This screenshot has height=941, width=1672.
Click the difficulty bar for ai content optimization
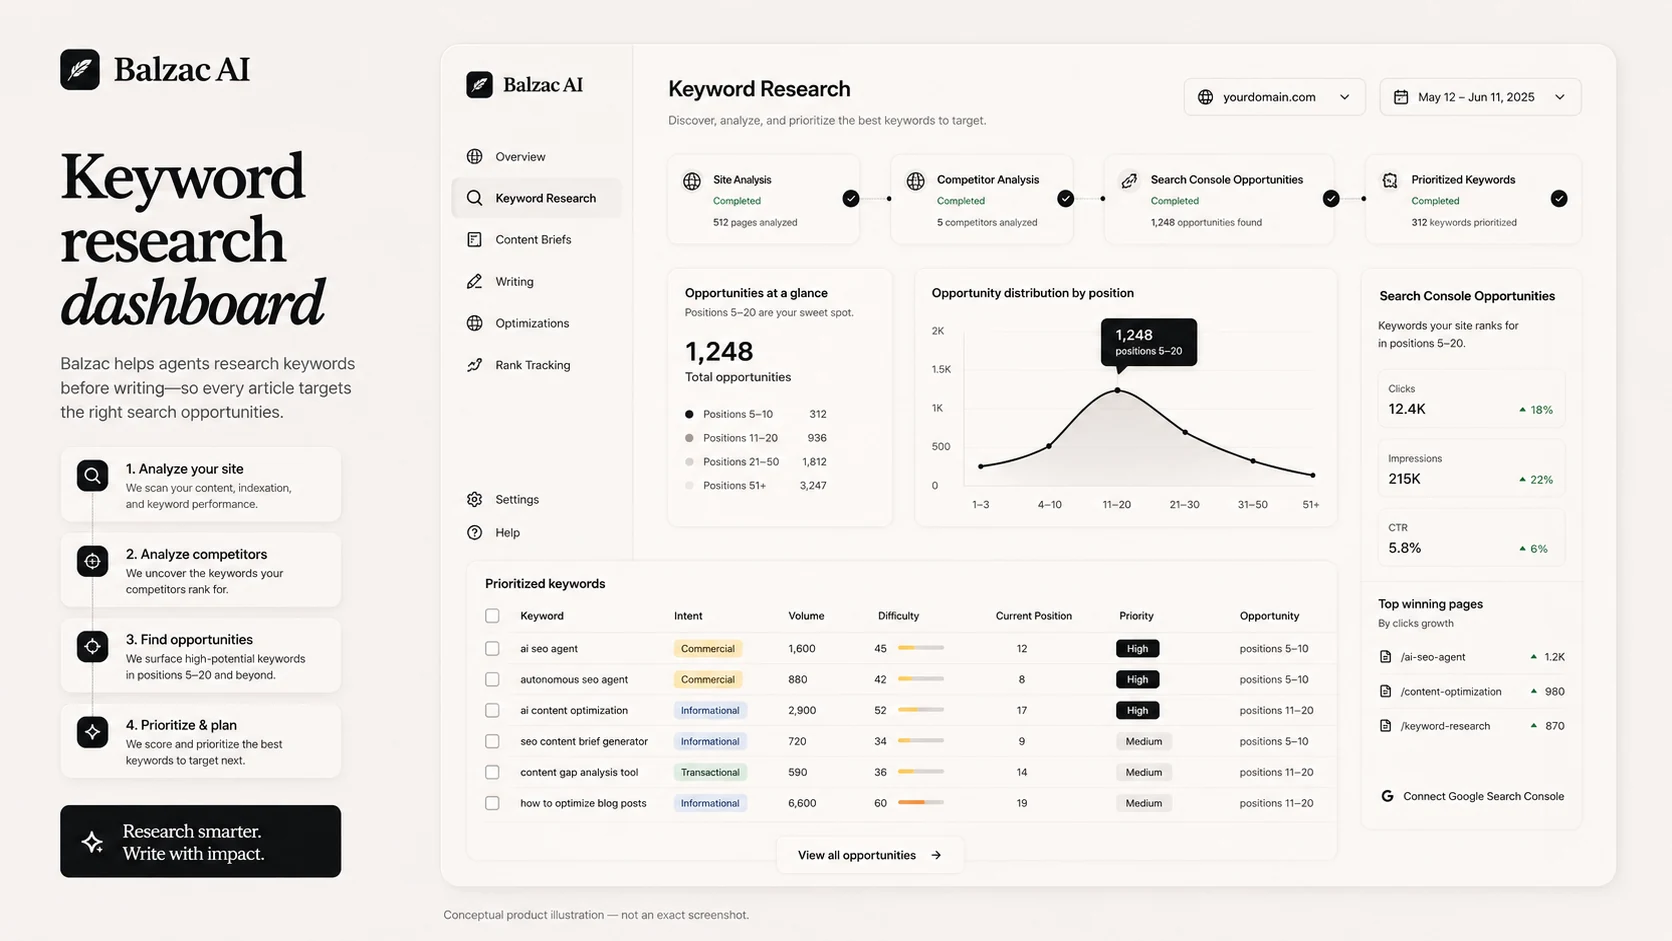921,711
